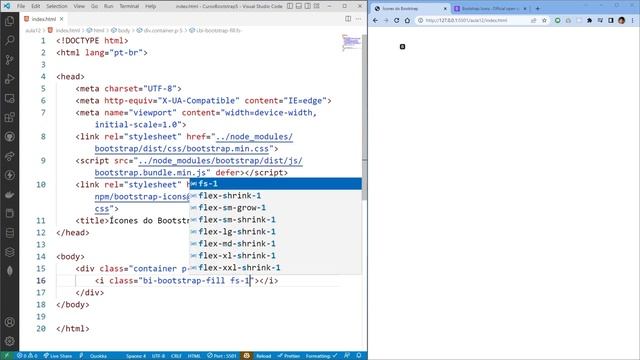Image resolution: width=640 pixels, height=360 pixels.
Task: Open the Manage gear in activity bar
Action: click(9, 341)
